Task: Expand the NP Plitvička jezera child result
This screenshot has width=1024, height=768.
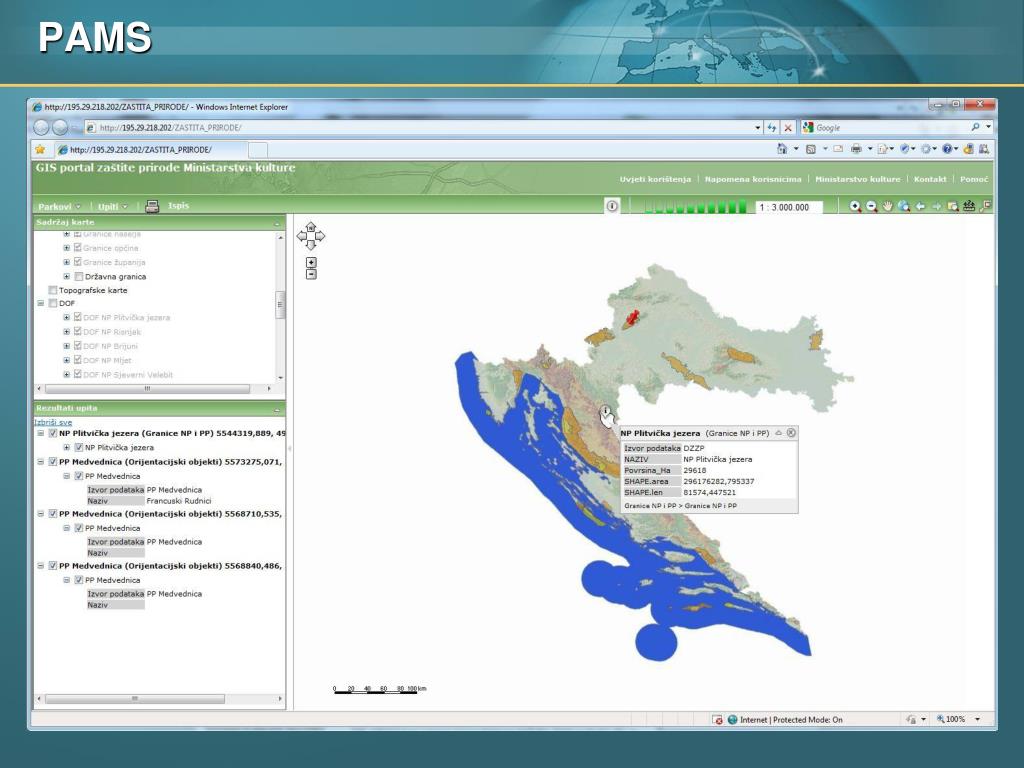Action: pos(67,447)
